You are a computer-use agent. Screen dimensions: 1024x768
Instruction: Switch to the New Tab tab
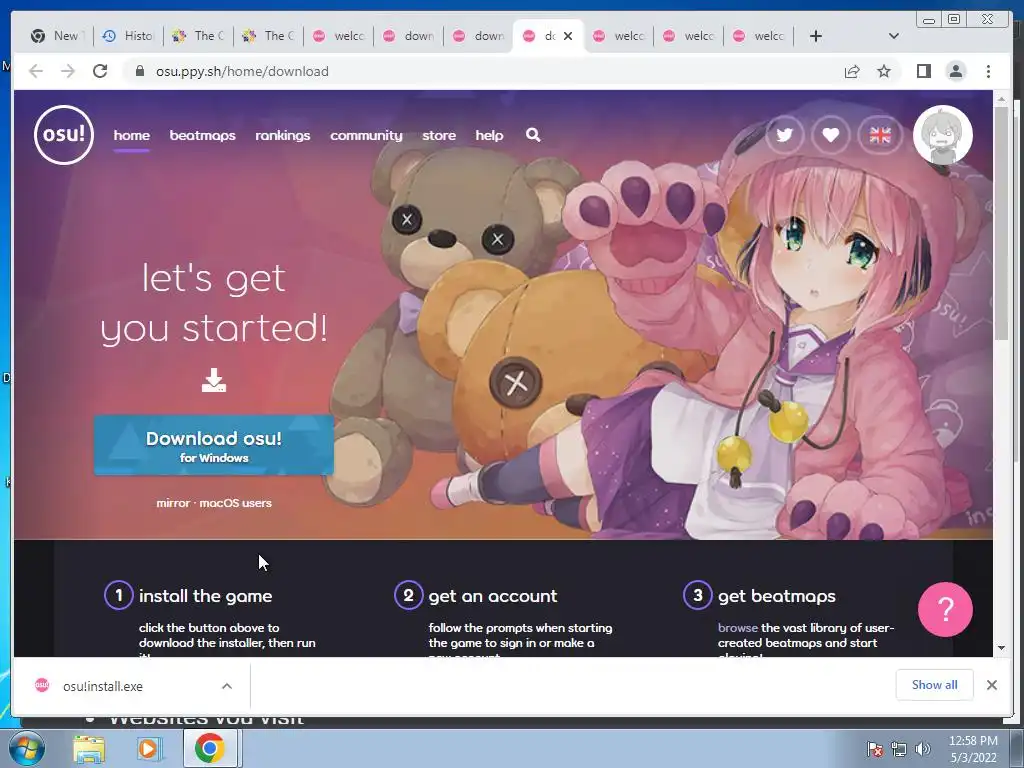point(58,36)
